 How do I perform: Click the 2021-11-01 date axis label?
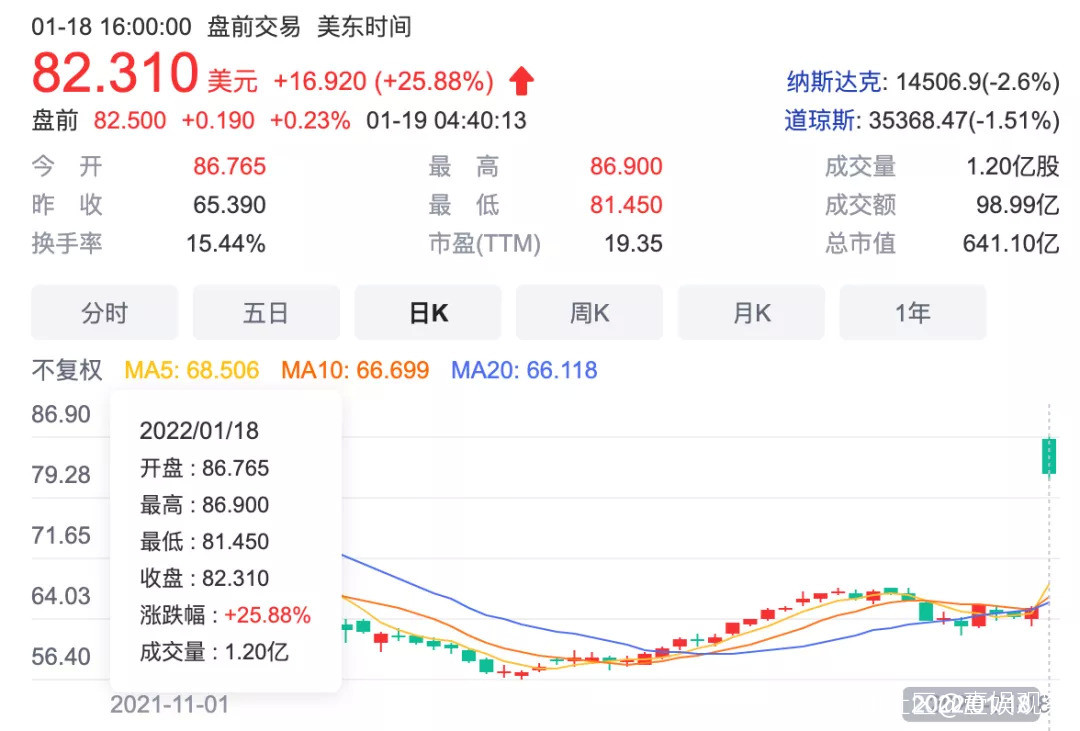coord(169,704)
